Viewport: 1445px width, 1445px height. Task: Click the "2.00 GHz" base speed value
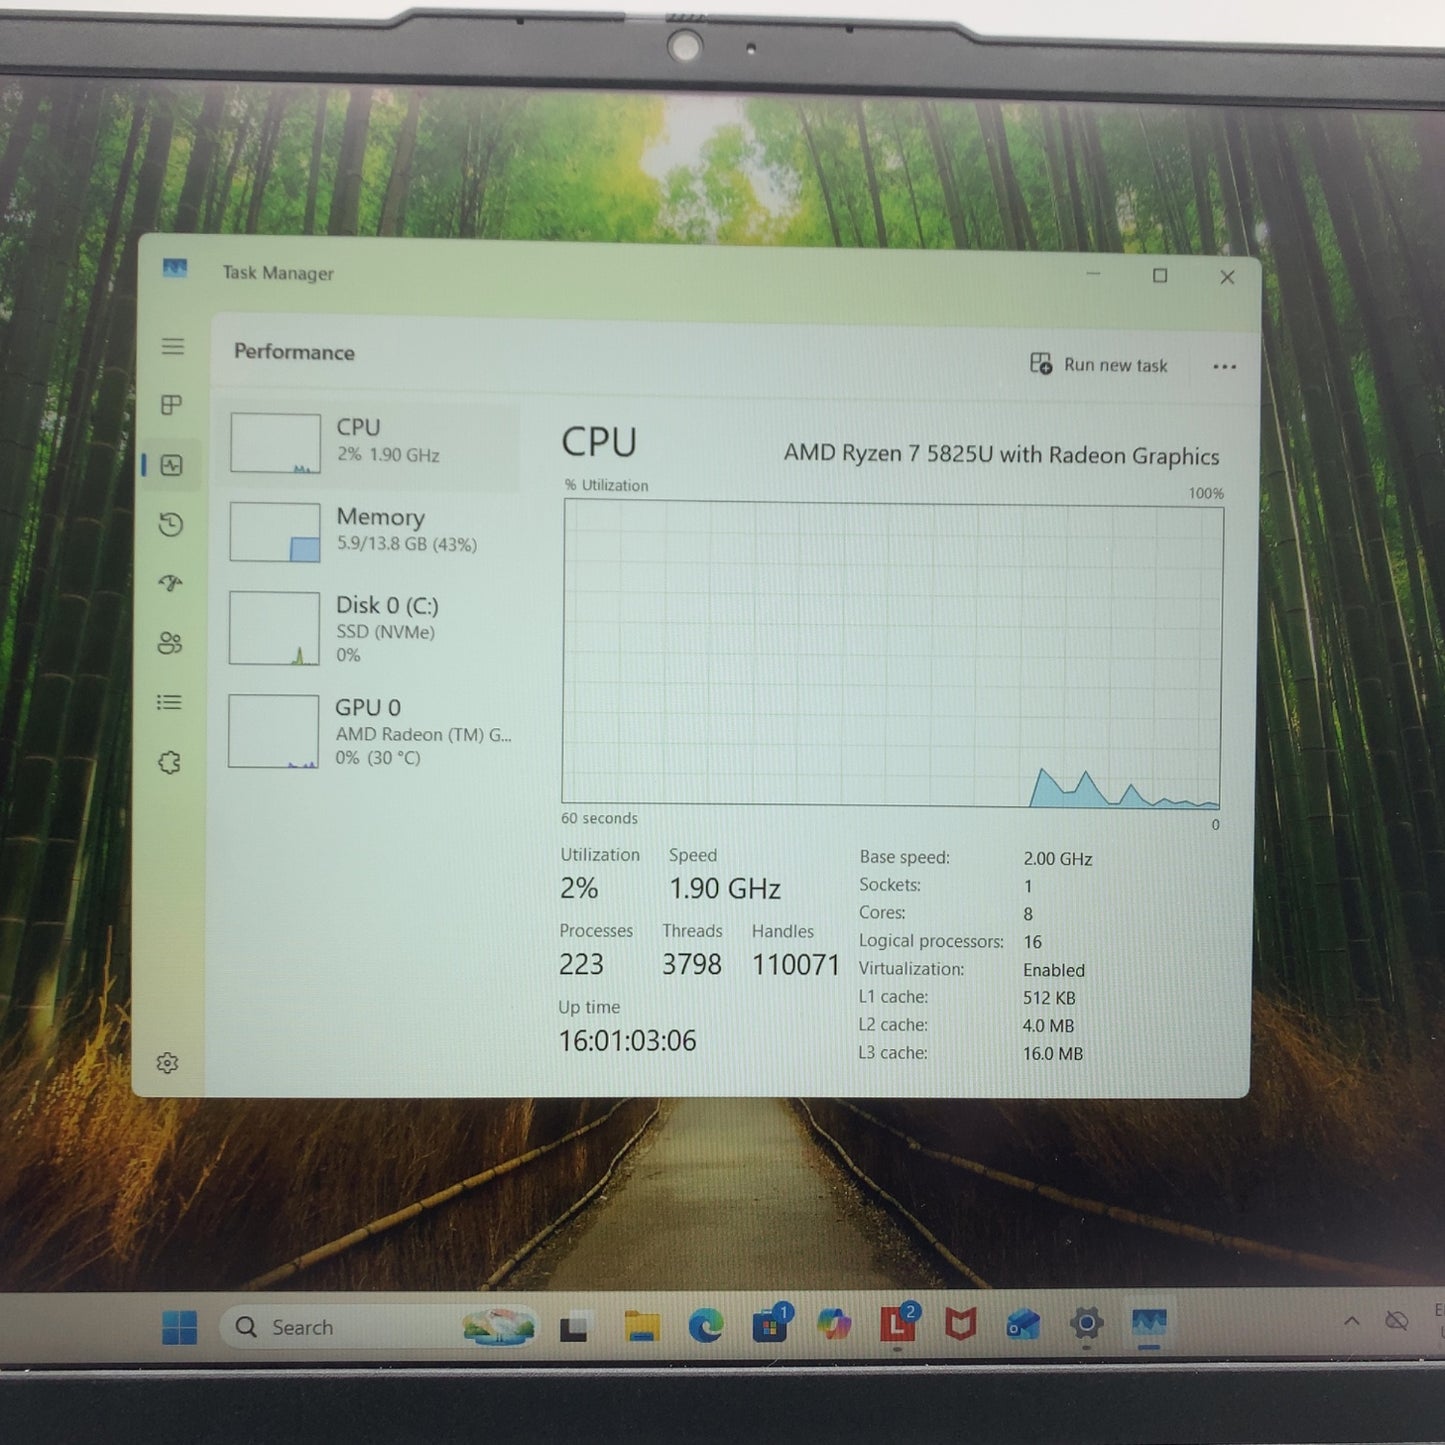point(1058,859)
